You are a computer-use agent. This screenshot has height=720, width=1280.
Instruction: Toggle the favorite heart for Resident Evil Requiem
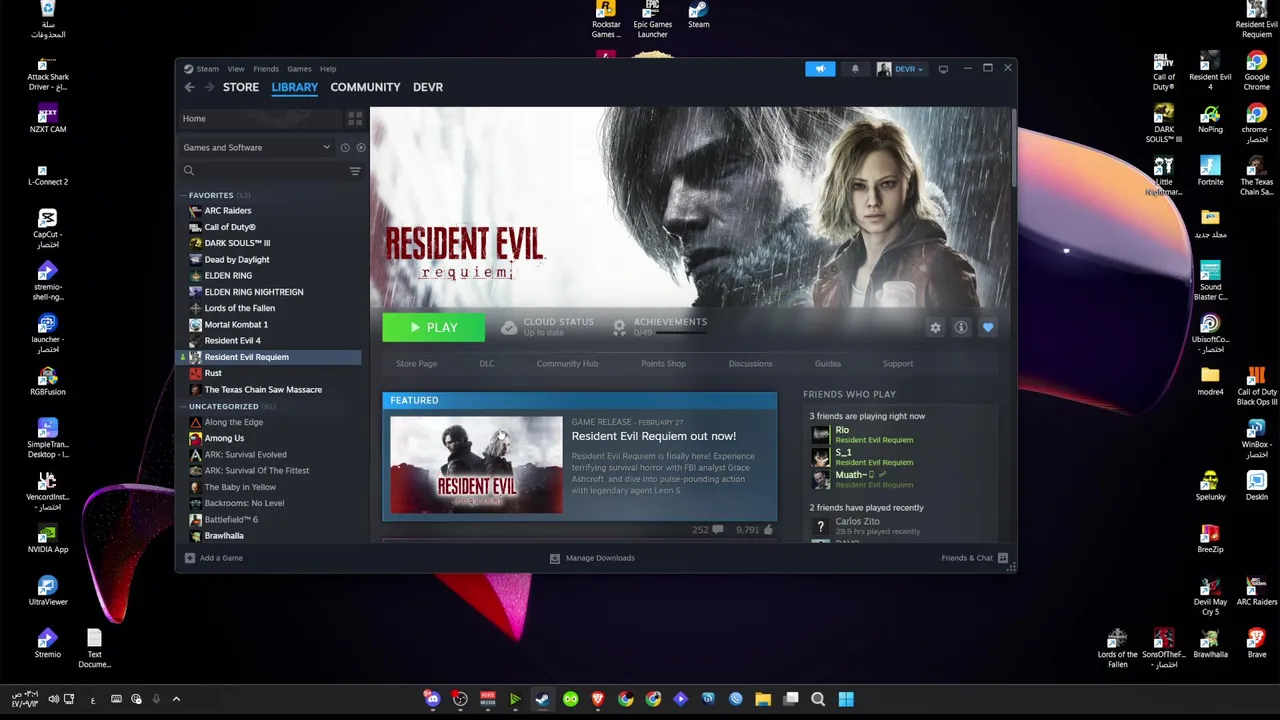[988, 328]
